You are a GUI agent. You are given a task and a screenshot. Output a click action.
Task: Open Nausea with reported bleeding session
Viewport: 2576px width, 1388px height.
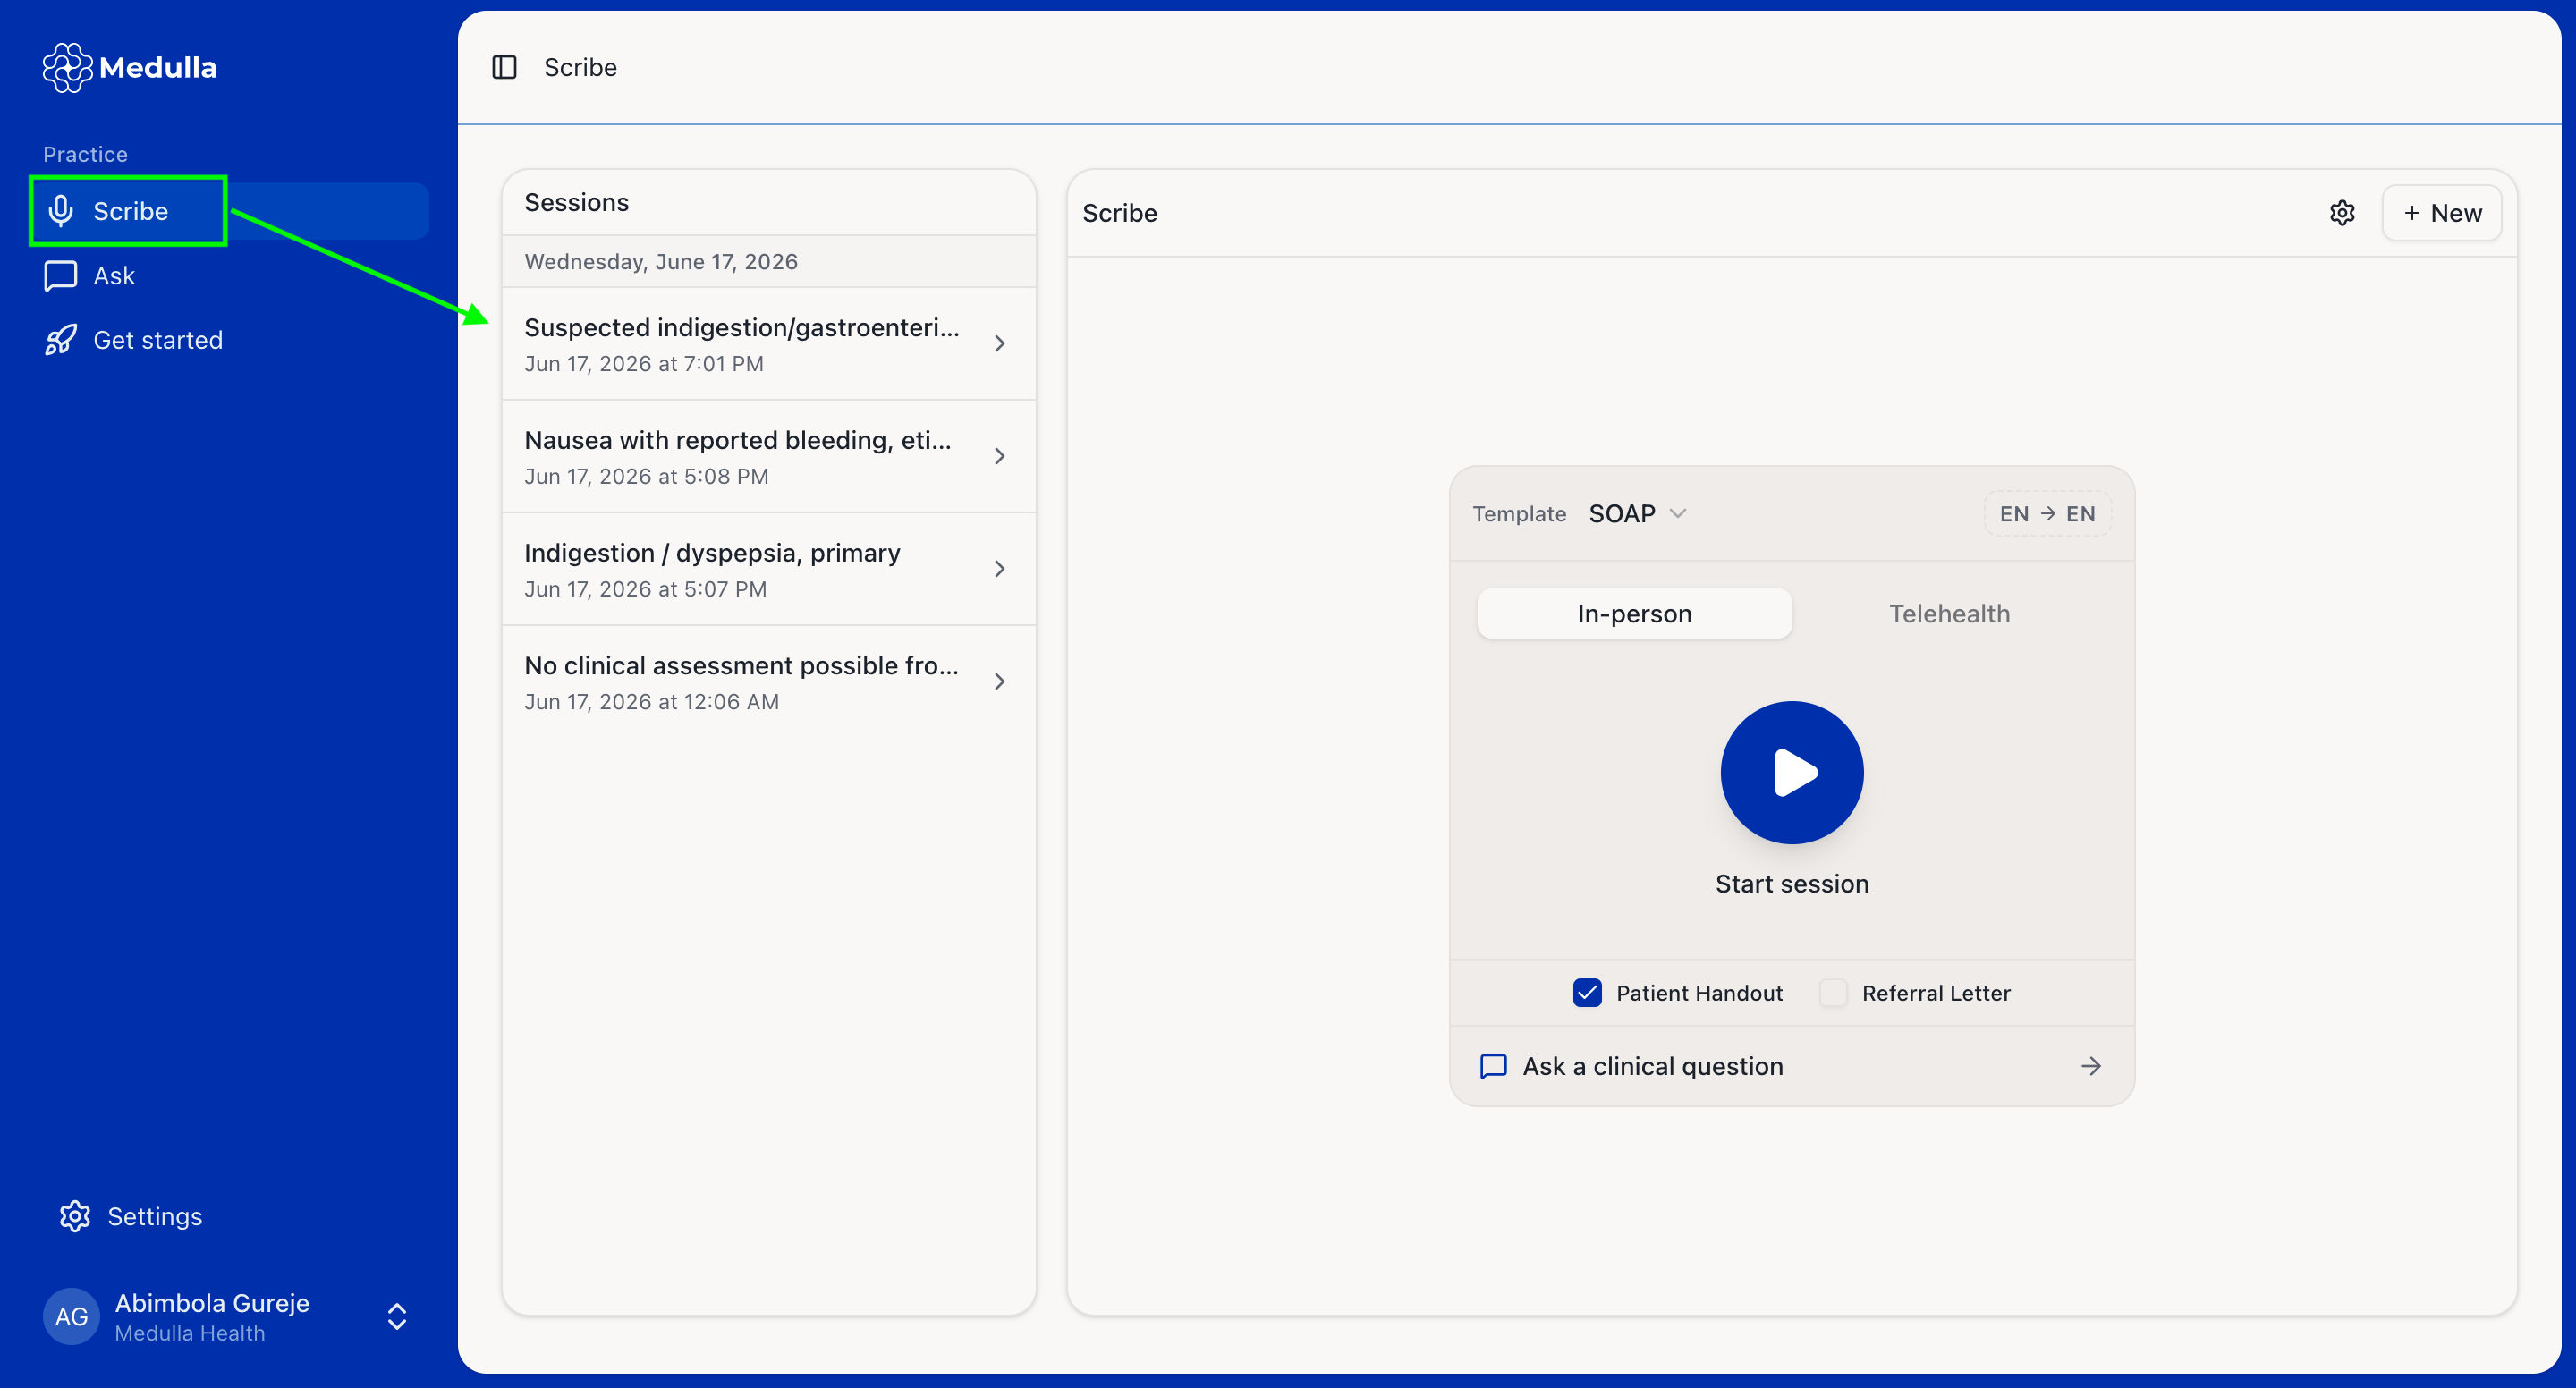[768, 457]
